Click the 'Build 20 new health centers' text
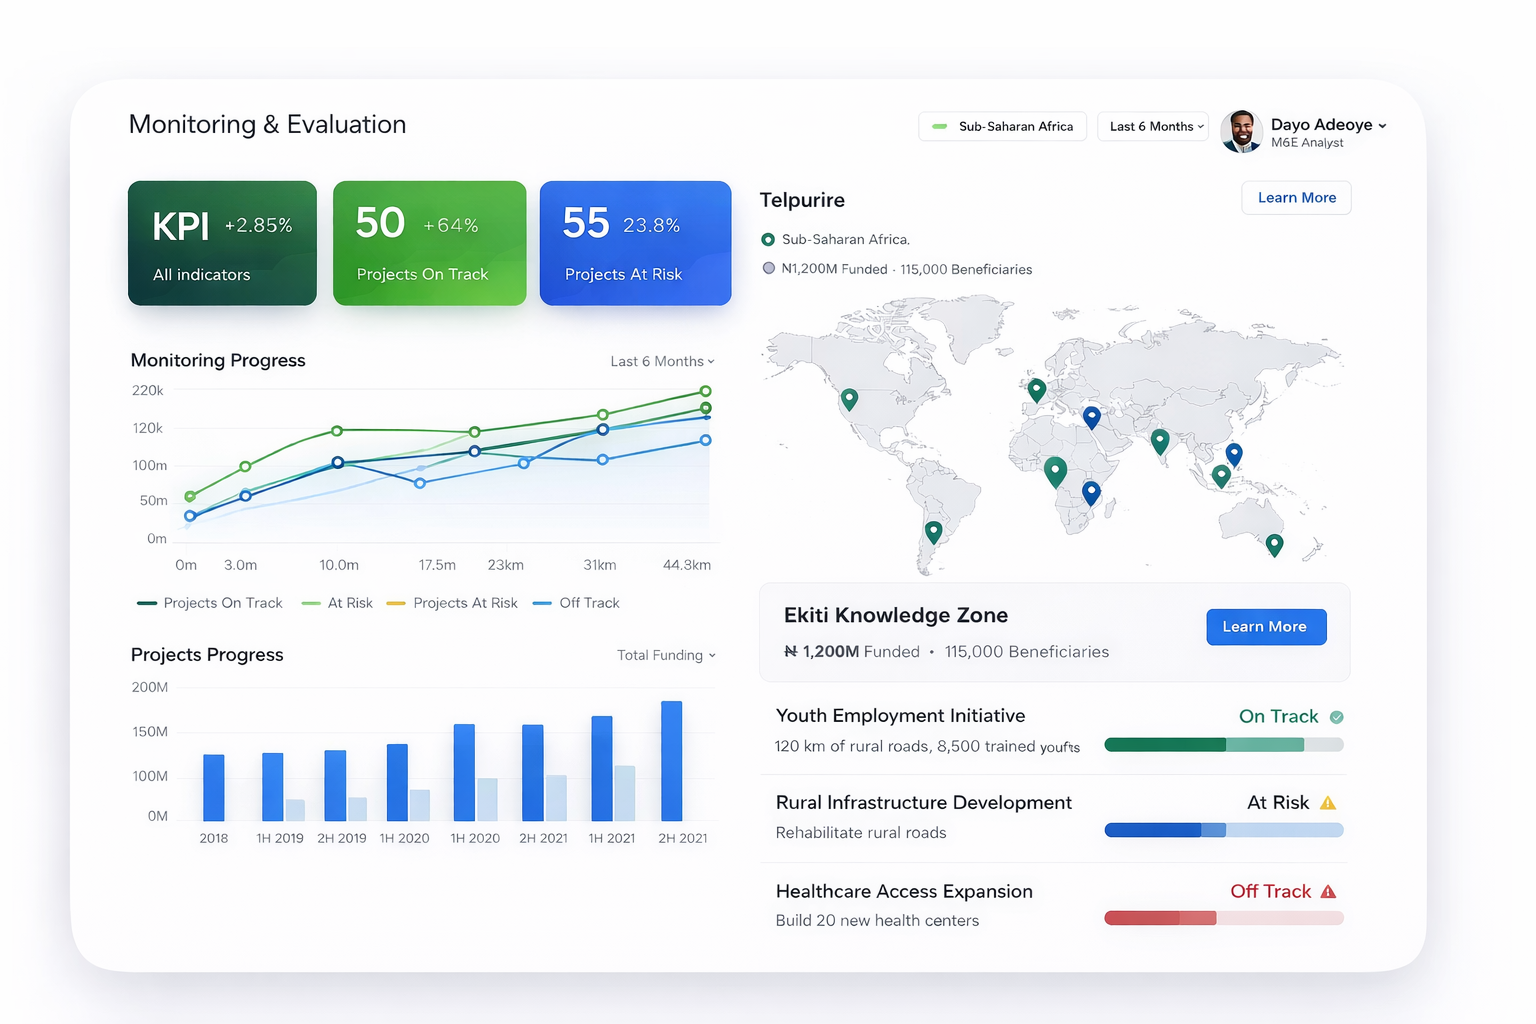 pos(877,921)
